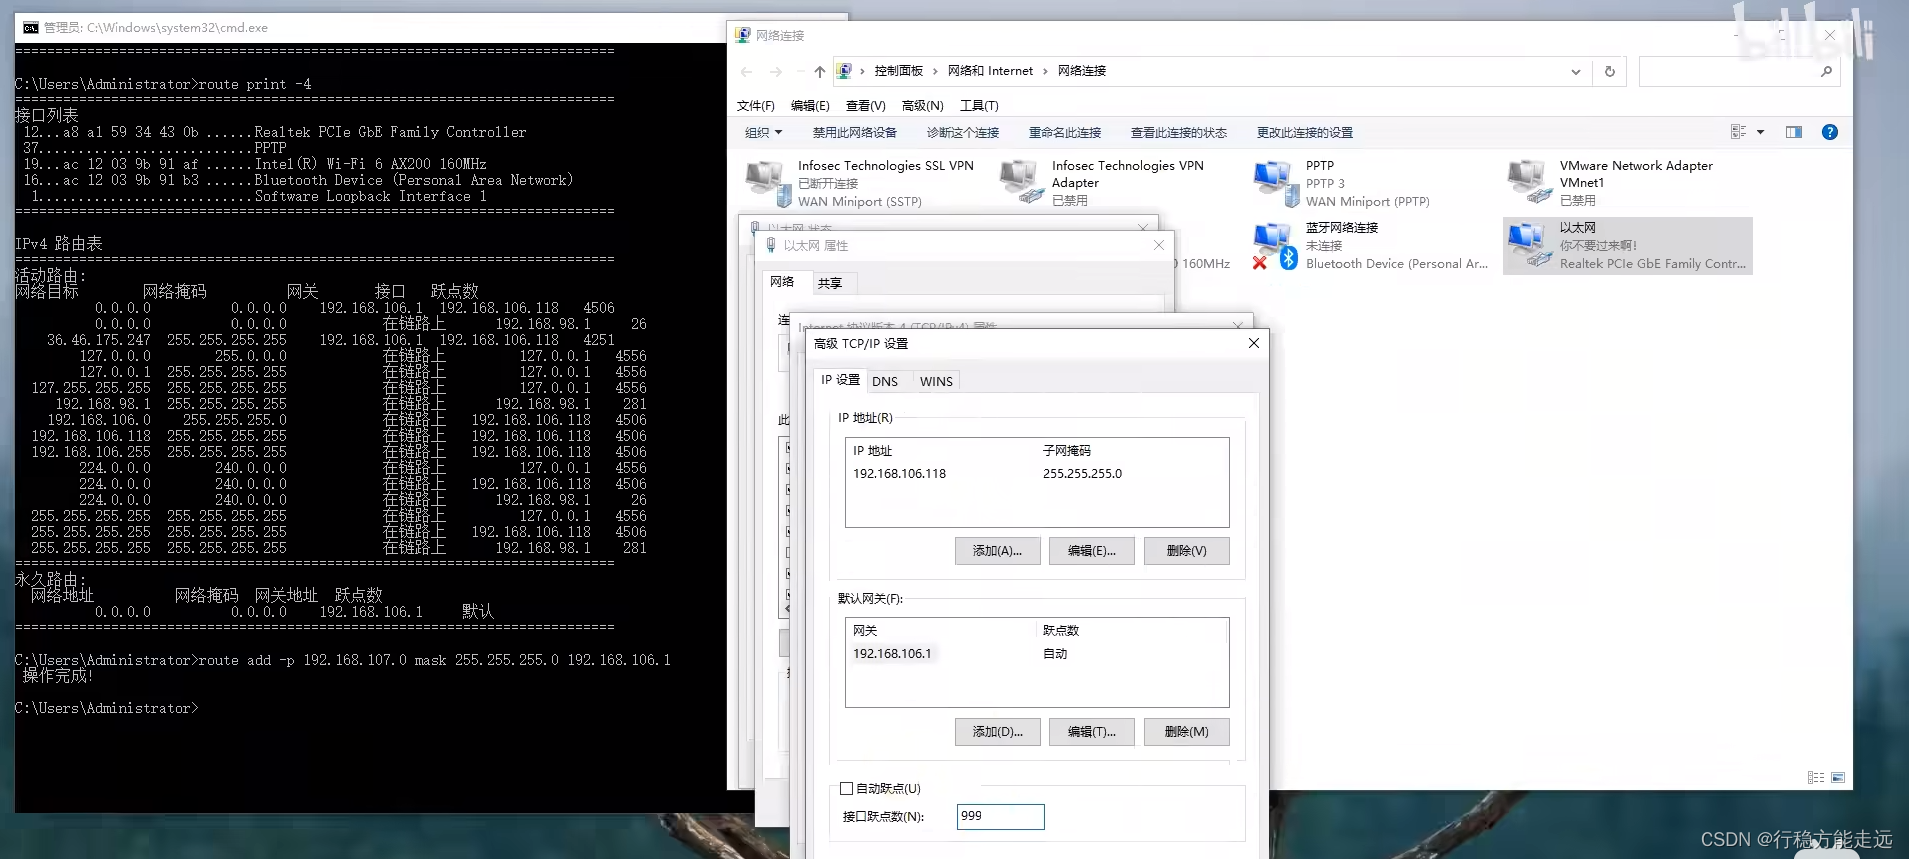Select default gateway 192.168.106.1 entry
1909x859 pixels.
(x=892, y=654)
